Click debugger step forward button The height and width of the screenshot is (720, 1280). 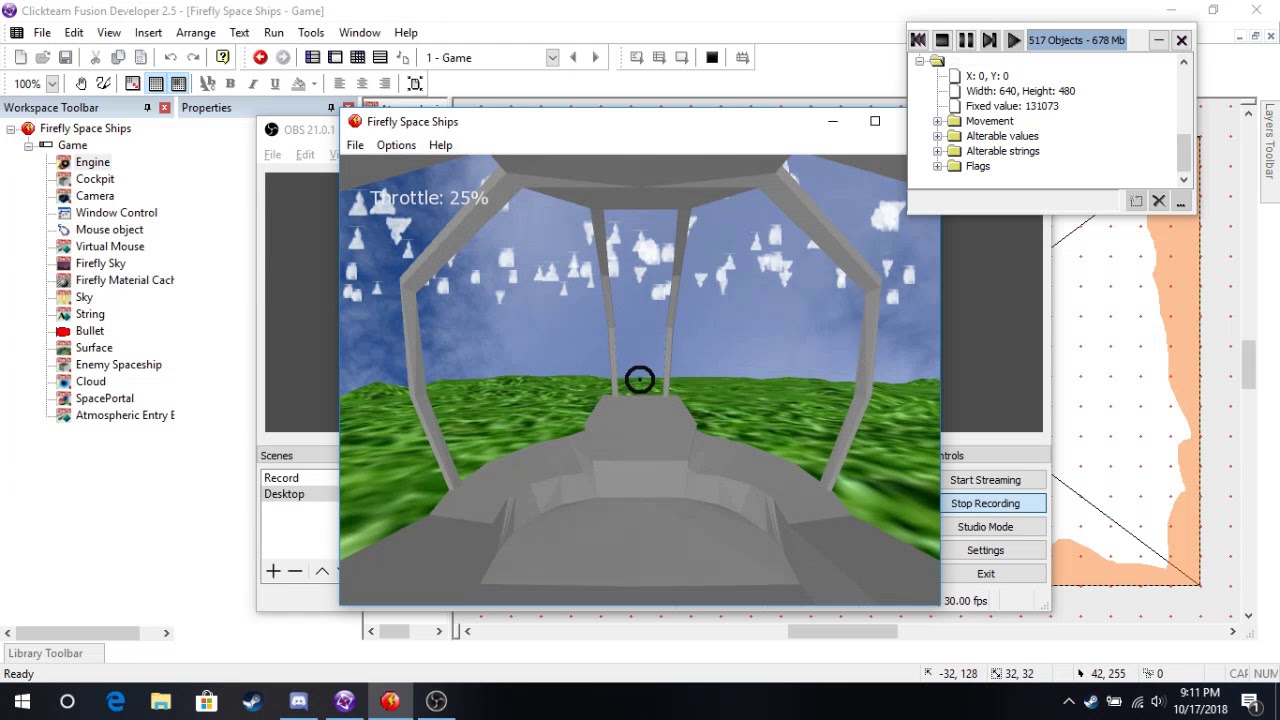click(x=990, y=41)
